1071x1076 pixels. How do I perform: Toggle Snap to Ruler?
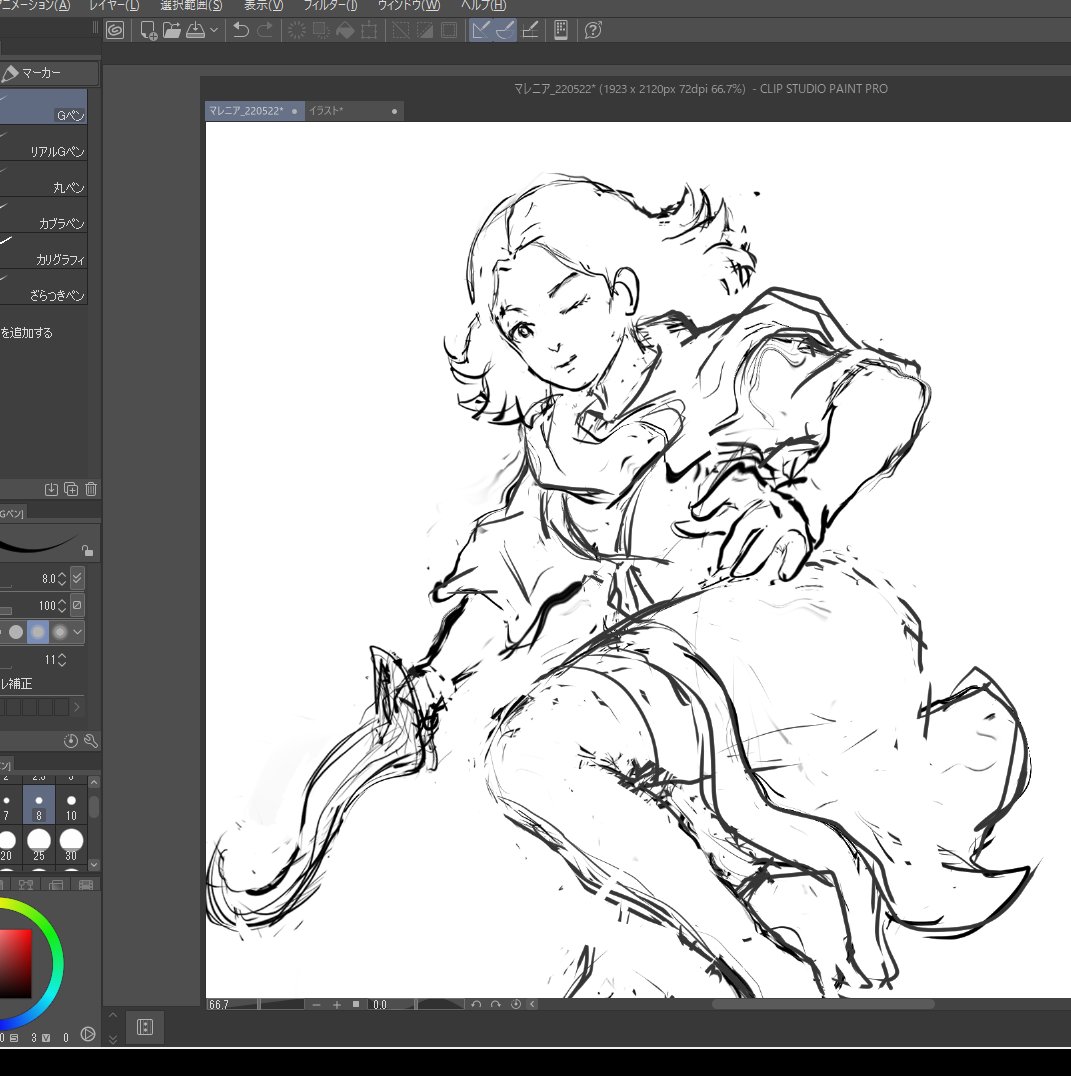[481, 30]
